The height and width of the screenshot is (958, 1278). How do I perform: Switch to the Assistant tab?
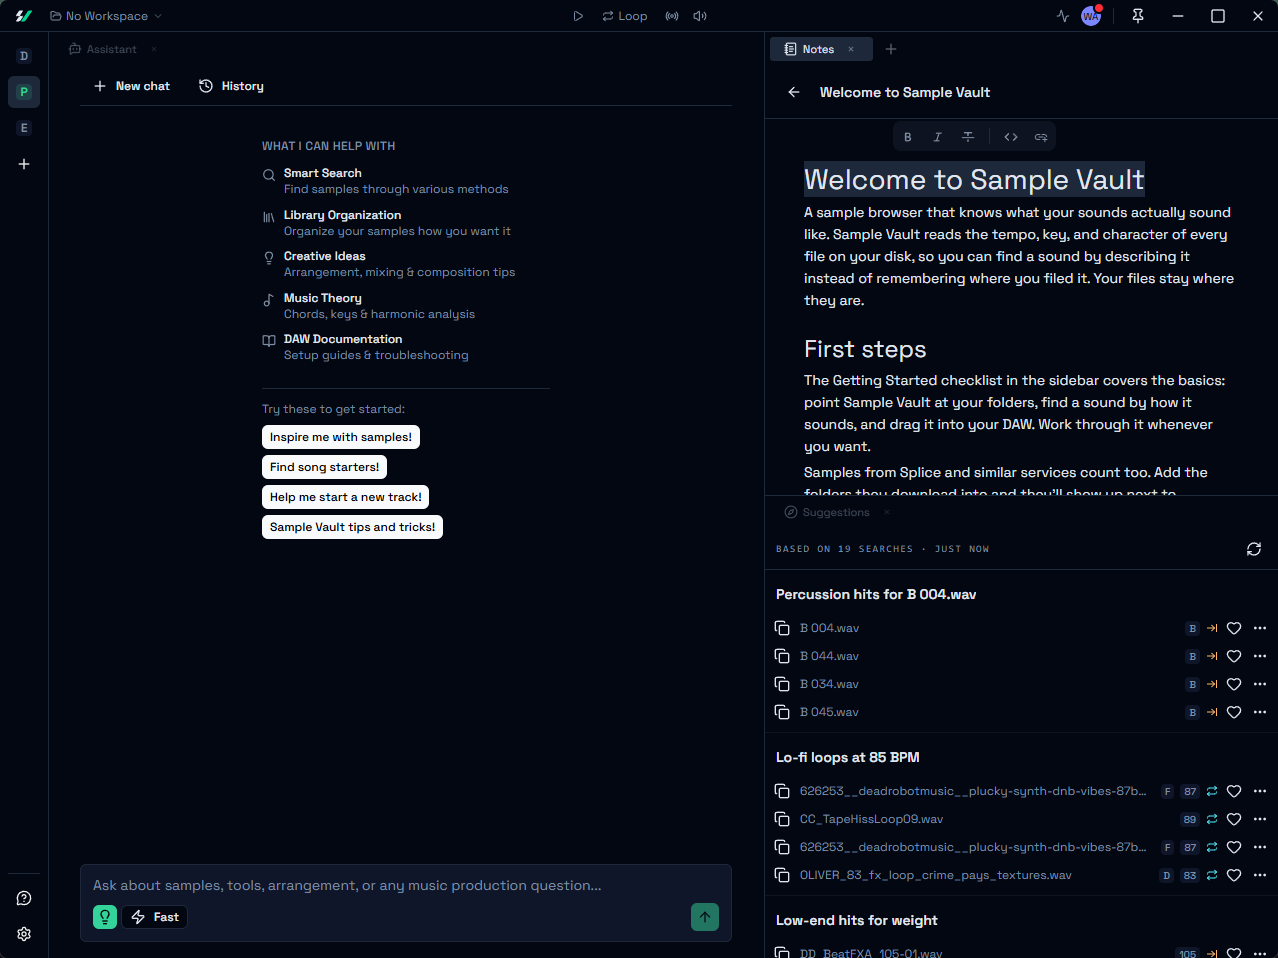103,49
